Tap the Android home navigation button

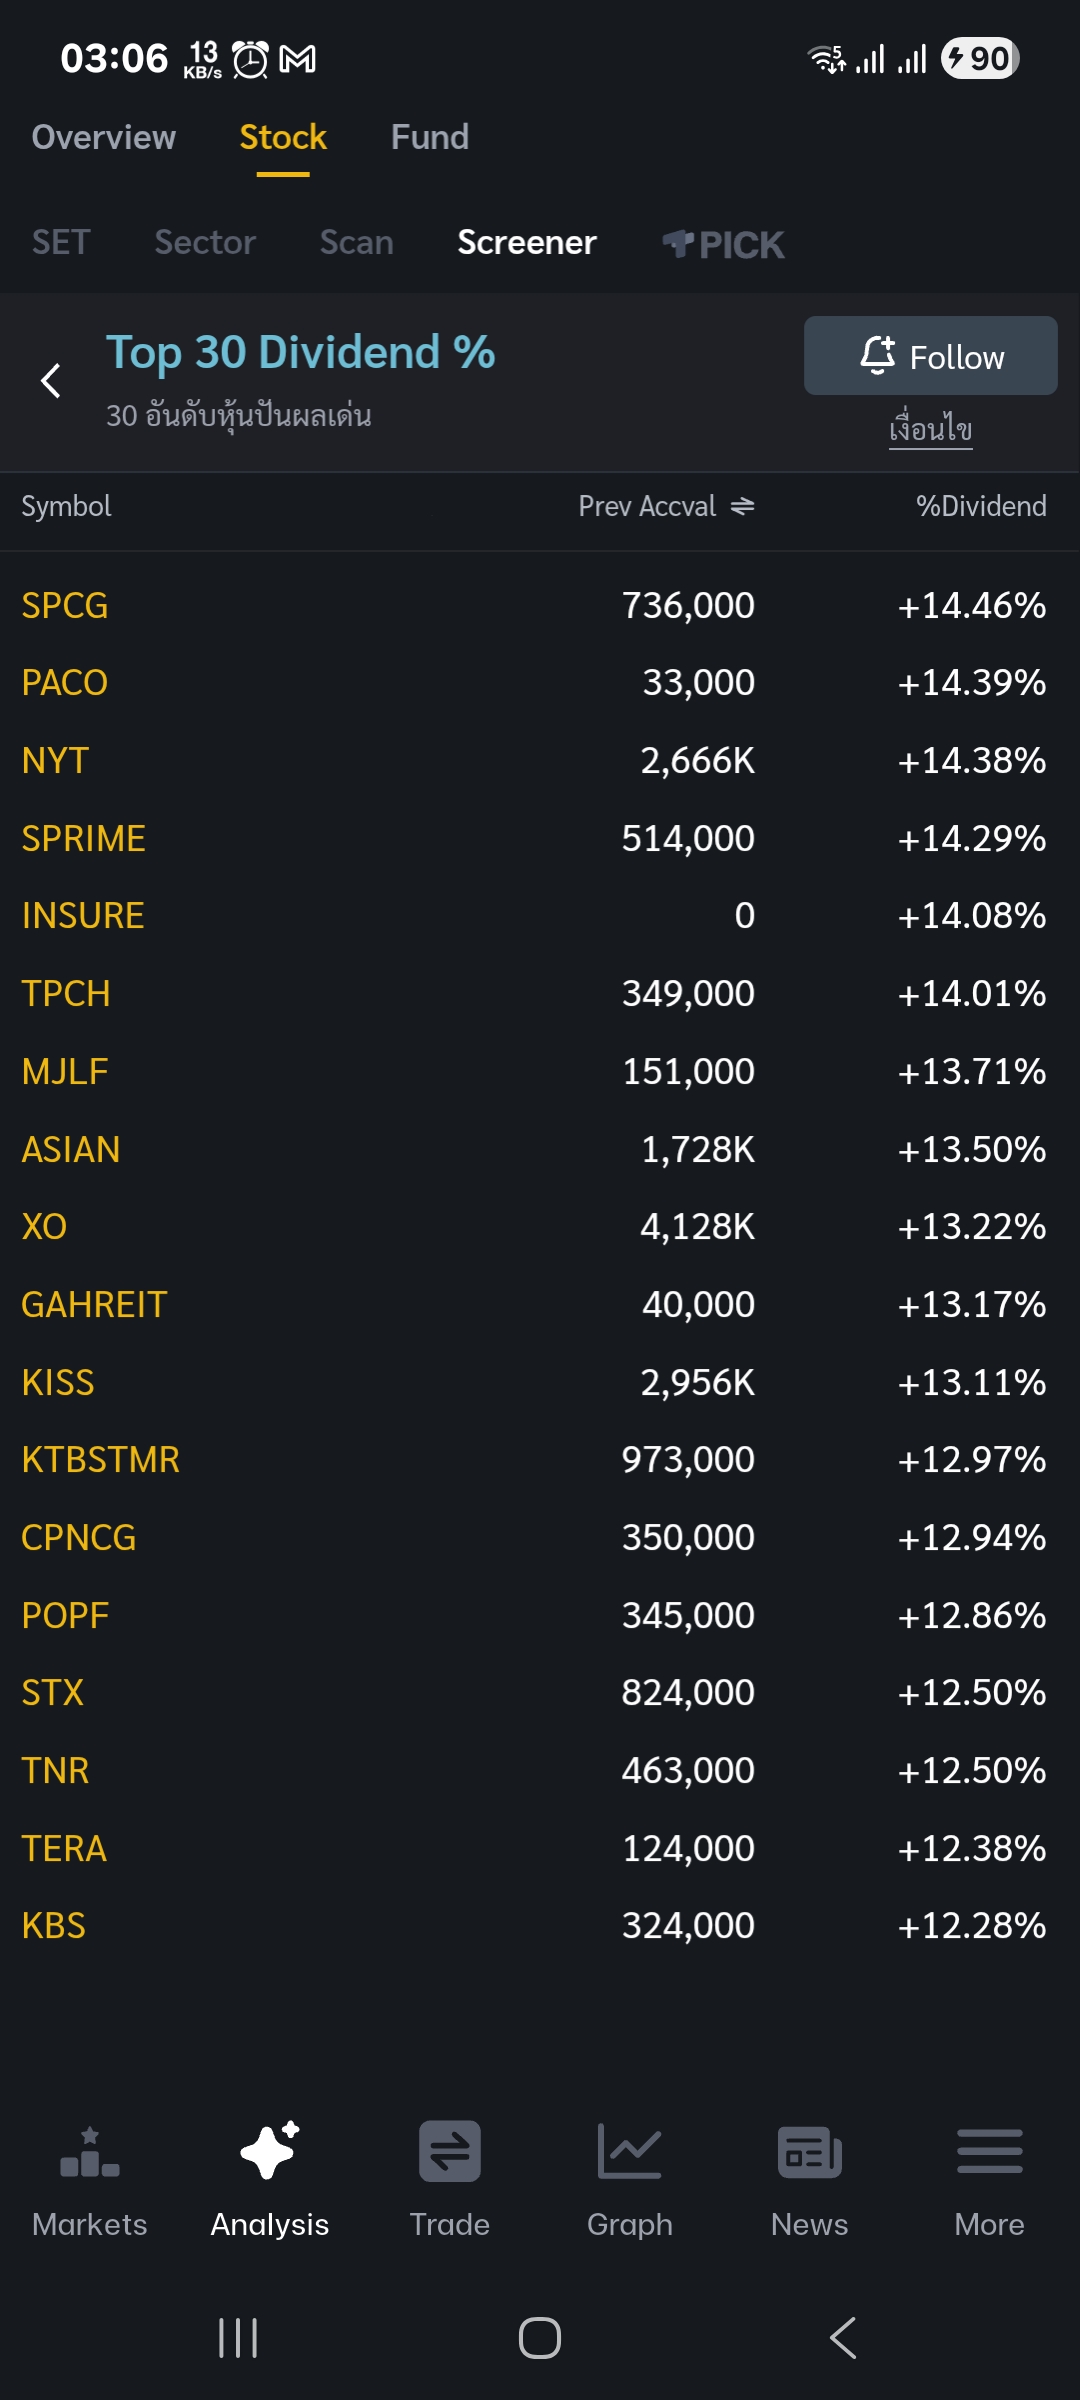(540, 2338)
